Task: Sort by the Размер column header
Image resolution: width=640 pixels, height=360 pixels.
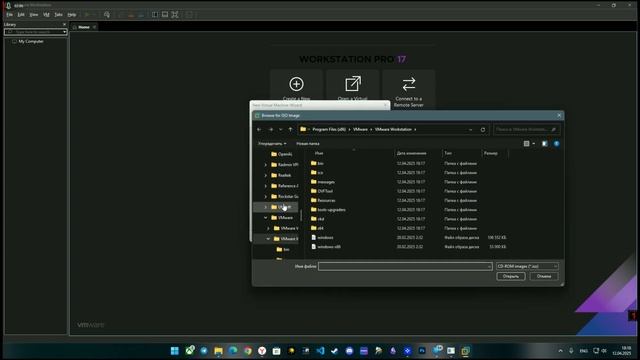Action: click(491, 153)
